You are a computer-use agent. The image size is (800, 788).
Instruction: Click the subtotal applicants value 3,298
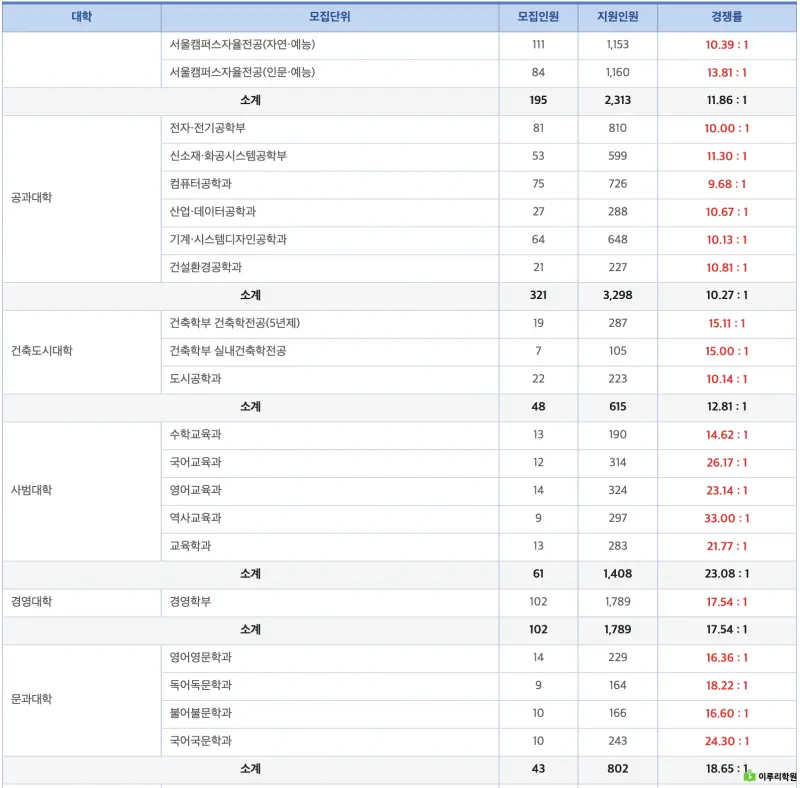(617, 295)
